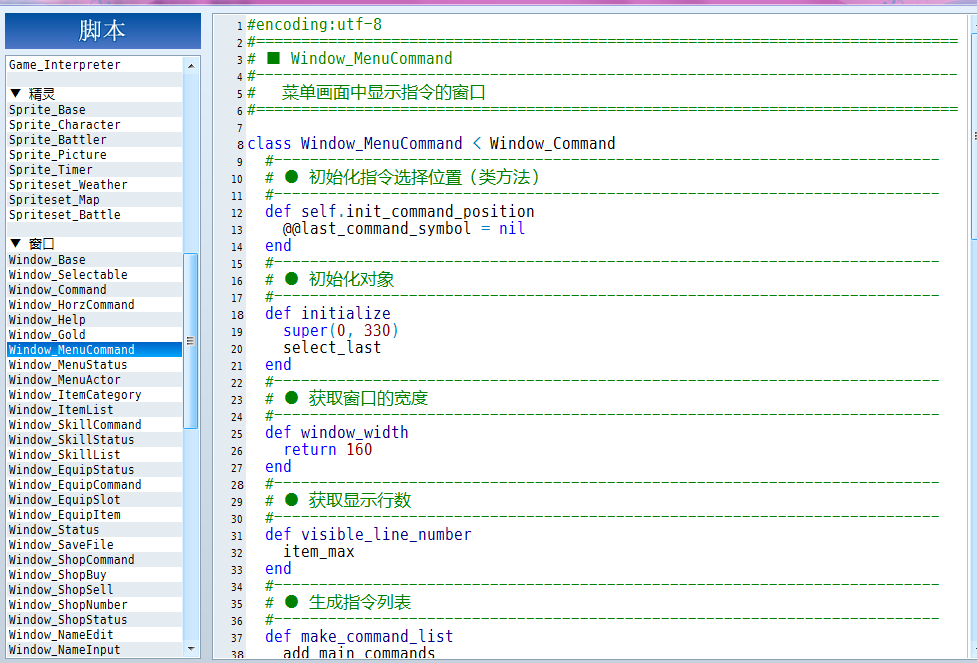The width and height of the screenshot is (977, 663).
Task: Select the Window_MenuActor script entry
Action: pos(95,379)
